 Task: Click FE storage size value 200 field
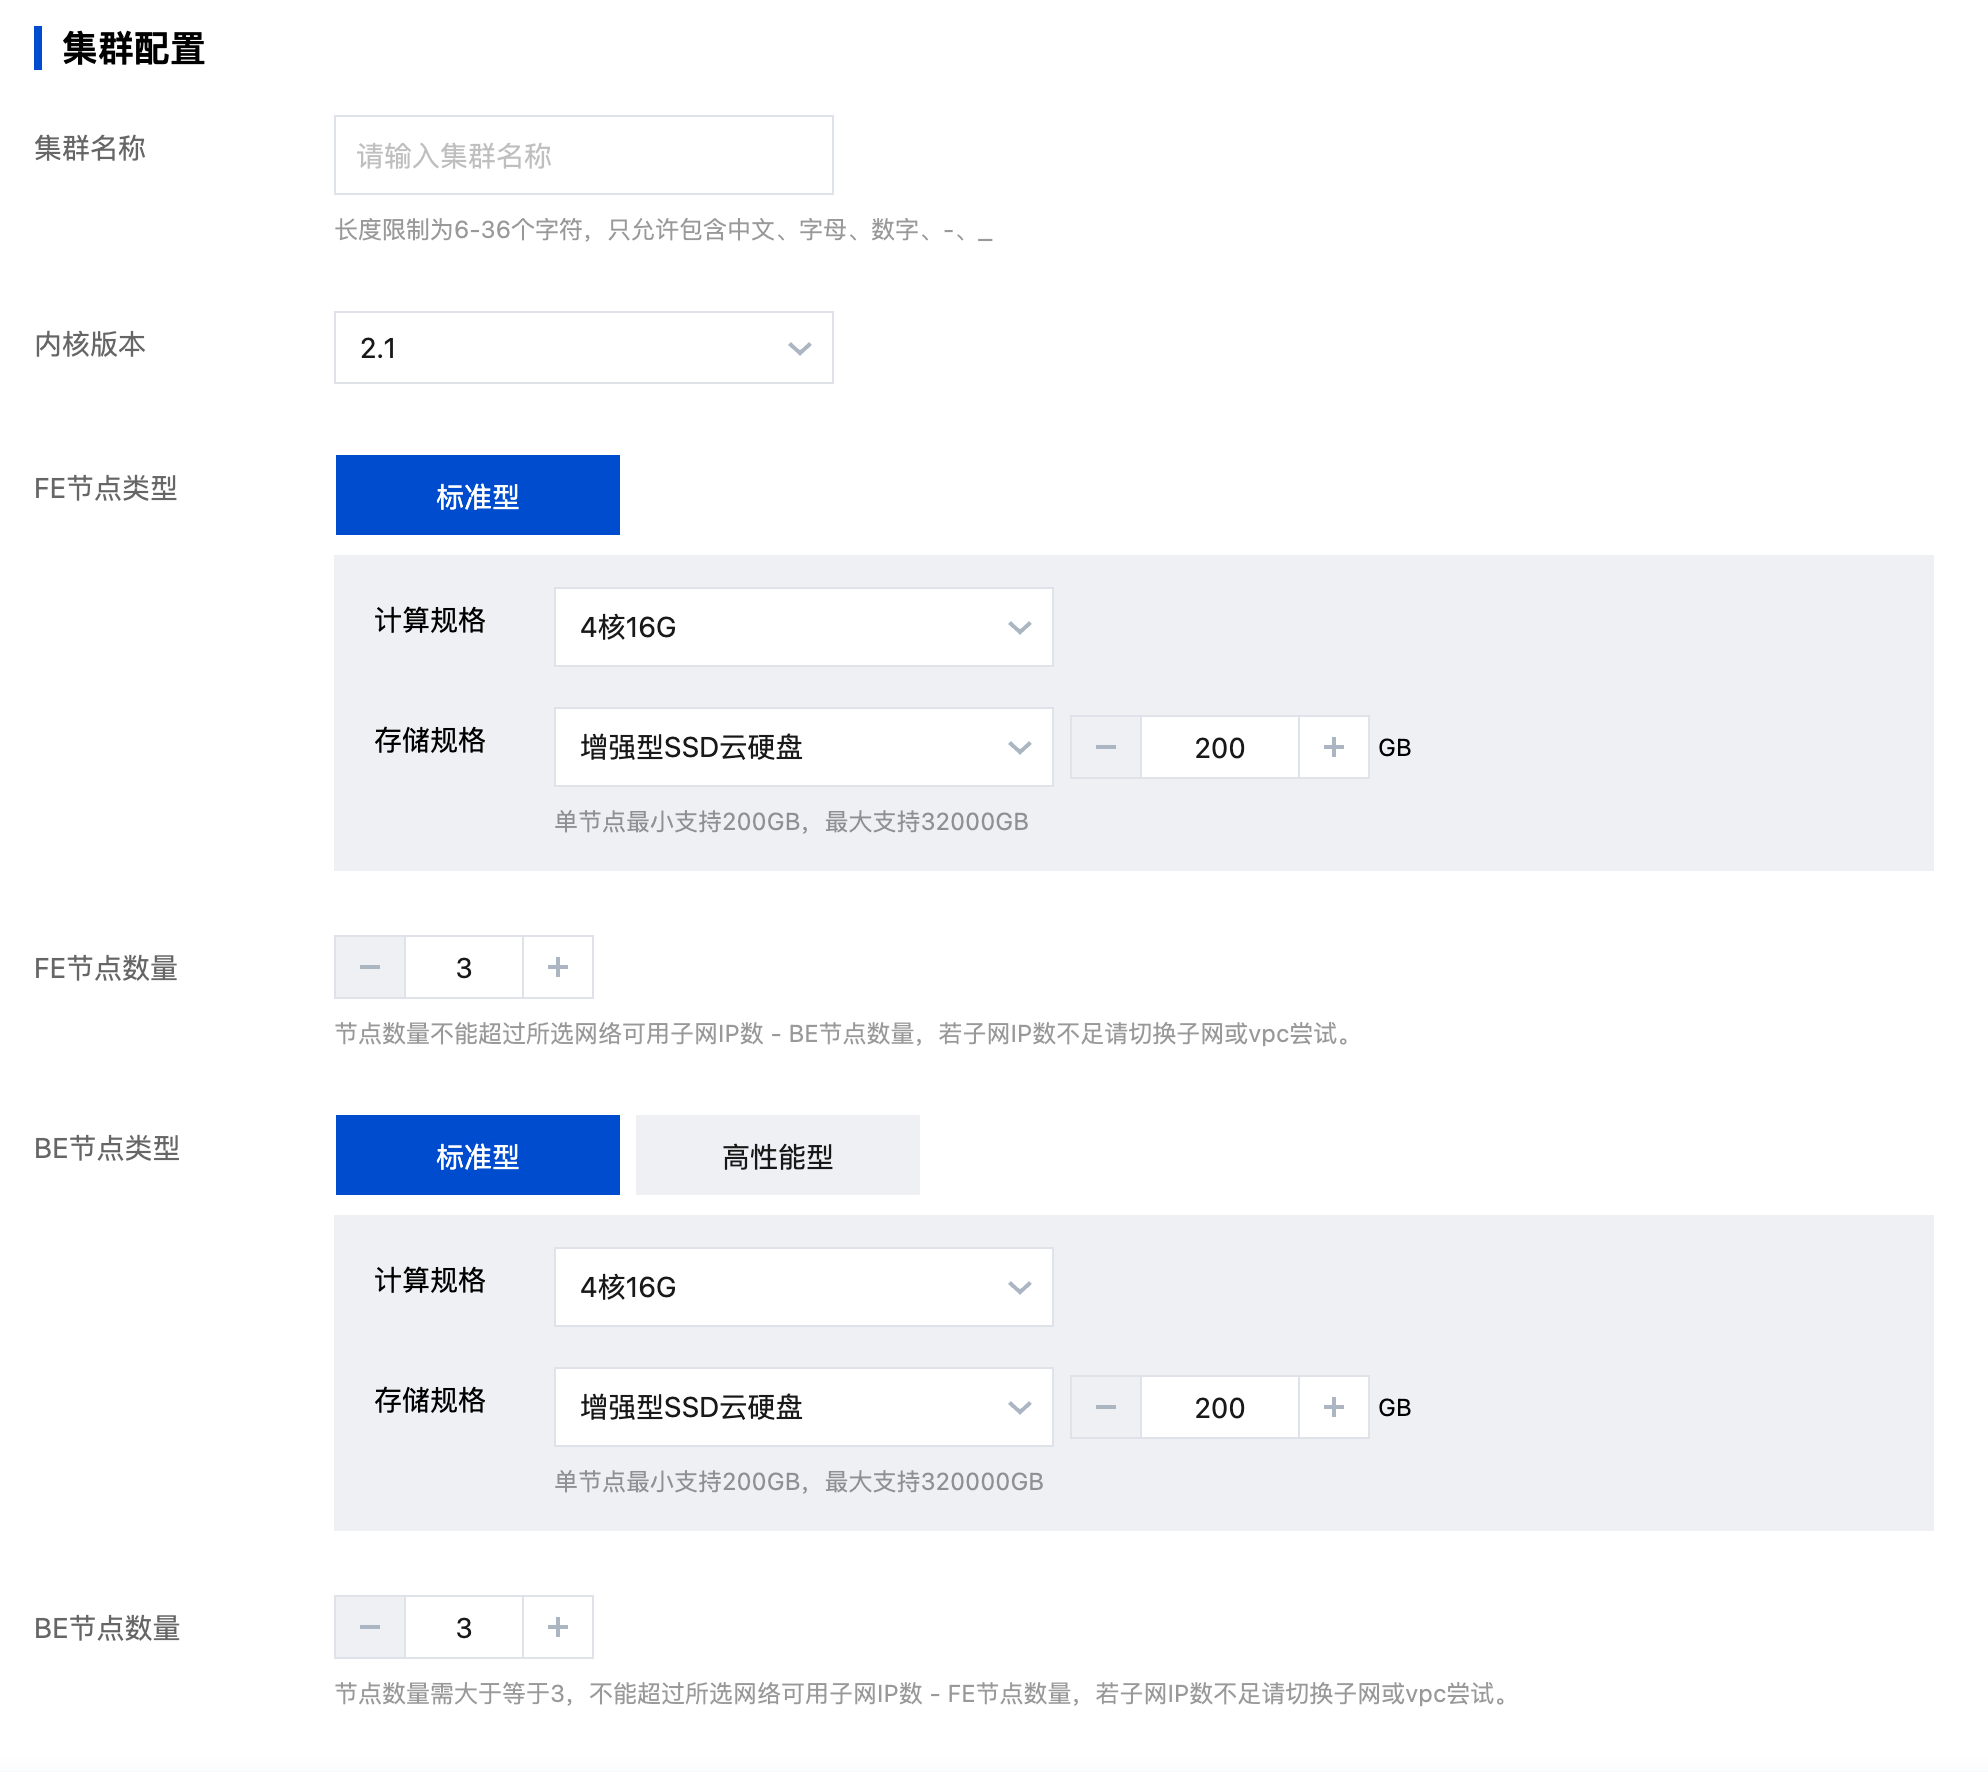pos(1219,747)
